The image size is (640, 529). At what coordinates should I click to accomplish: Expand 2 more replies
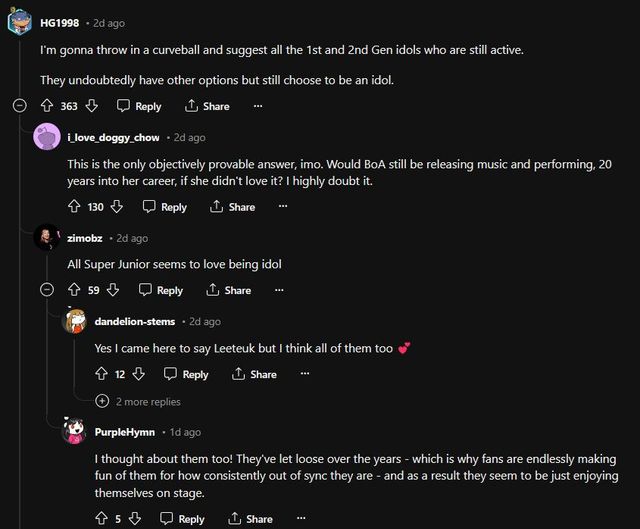point(139,401)
